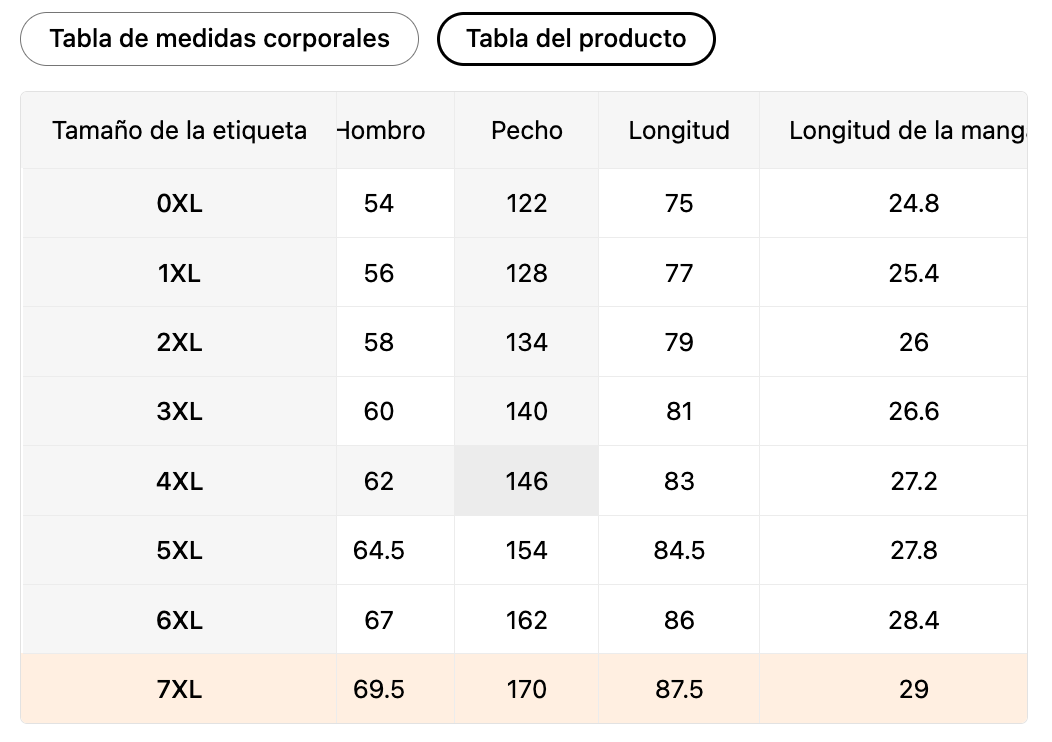
Task: Click the Longitud column header
Action: tap(678, 130)
